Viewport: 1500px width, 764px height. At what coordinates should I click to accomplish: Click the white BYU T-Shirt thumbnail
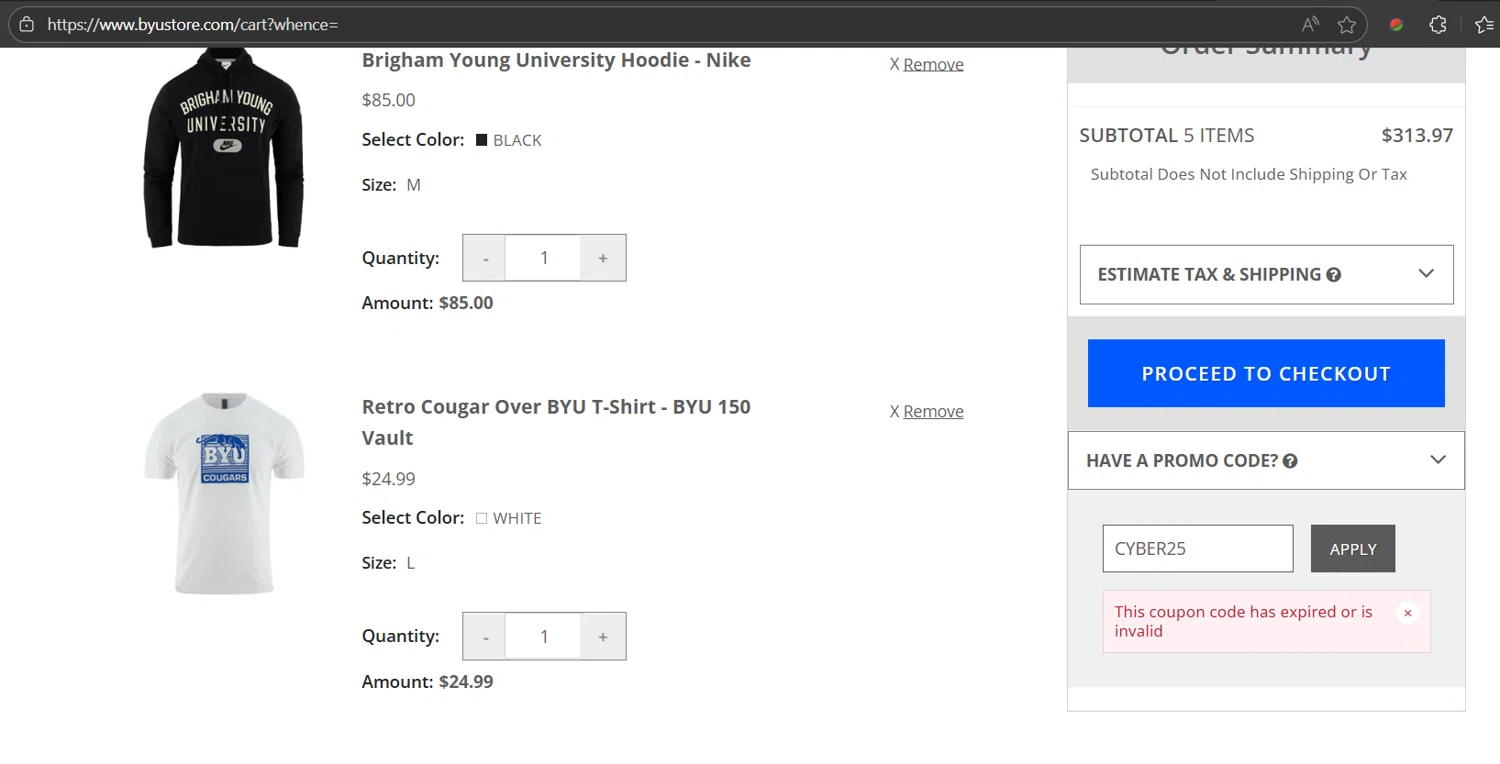tap(224, 493)
